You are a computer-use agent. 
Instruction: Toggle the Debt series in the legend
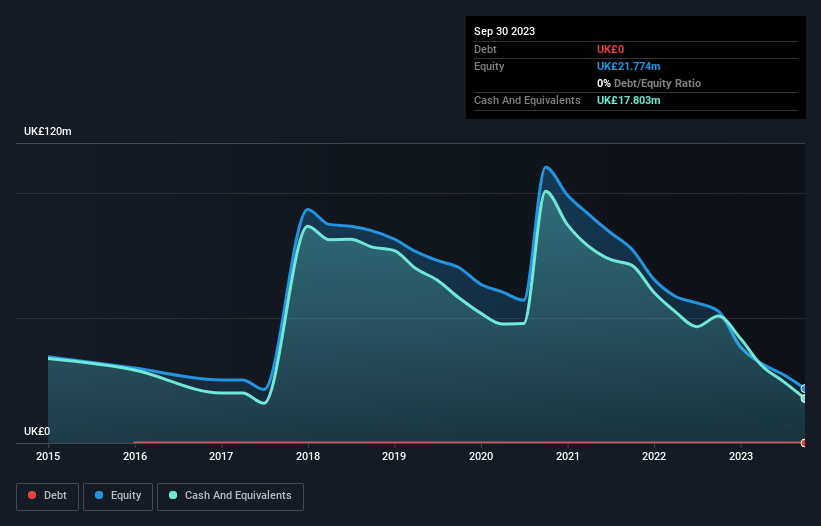click(x=47, y=496)
